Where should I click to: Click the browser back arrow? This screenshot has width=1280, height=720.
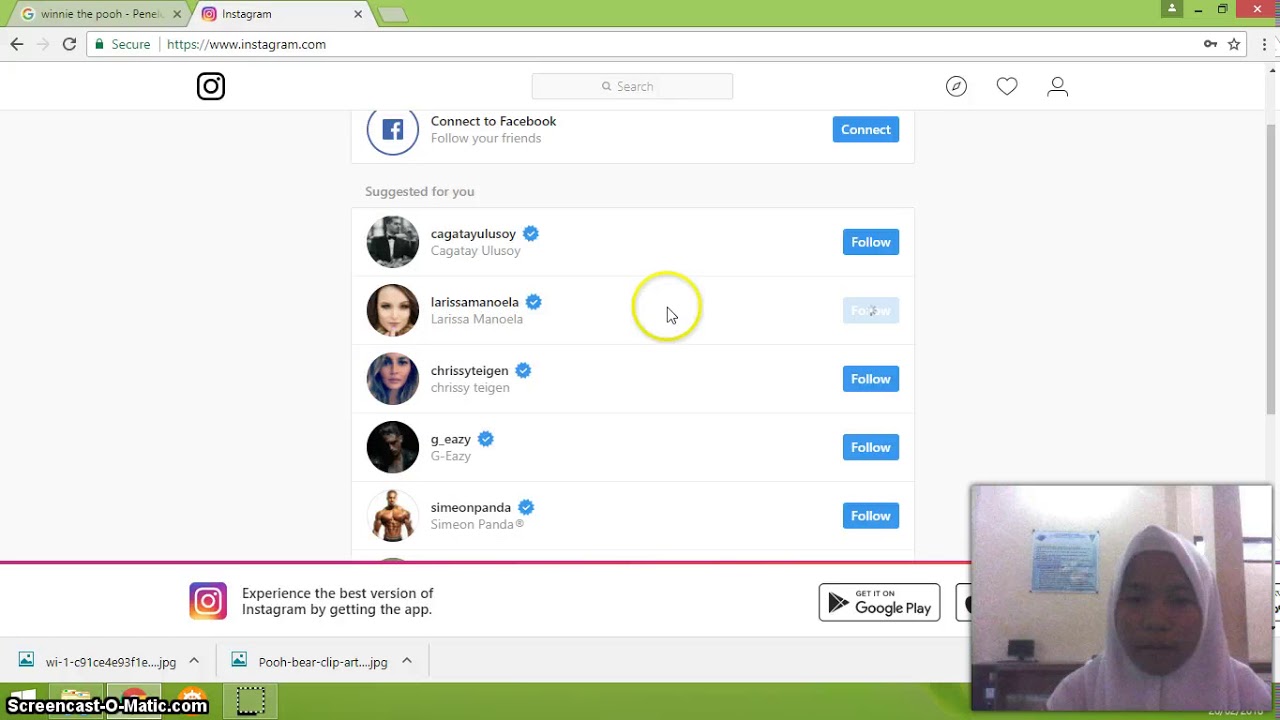click(x=17, y=44)
